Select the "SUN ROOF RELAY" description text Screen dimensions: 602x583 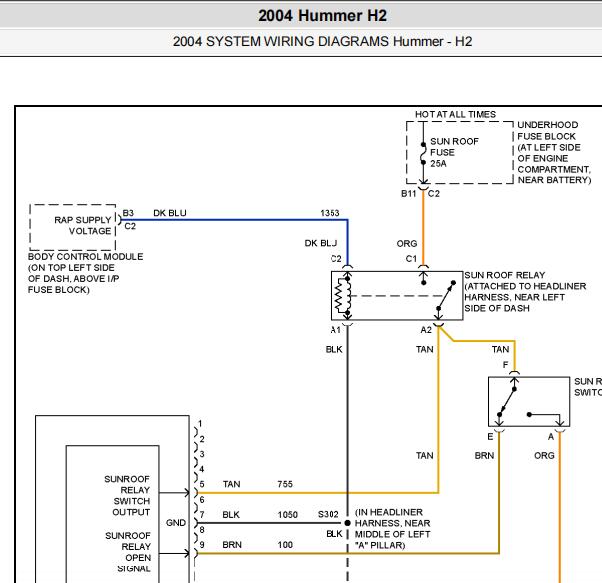click(x=525, y=292)
